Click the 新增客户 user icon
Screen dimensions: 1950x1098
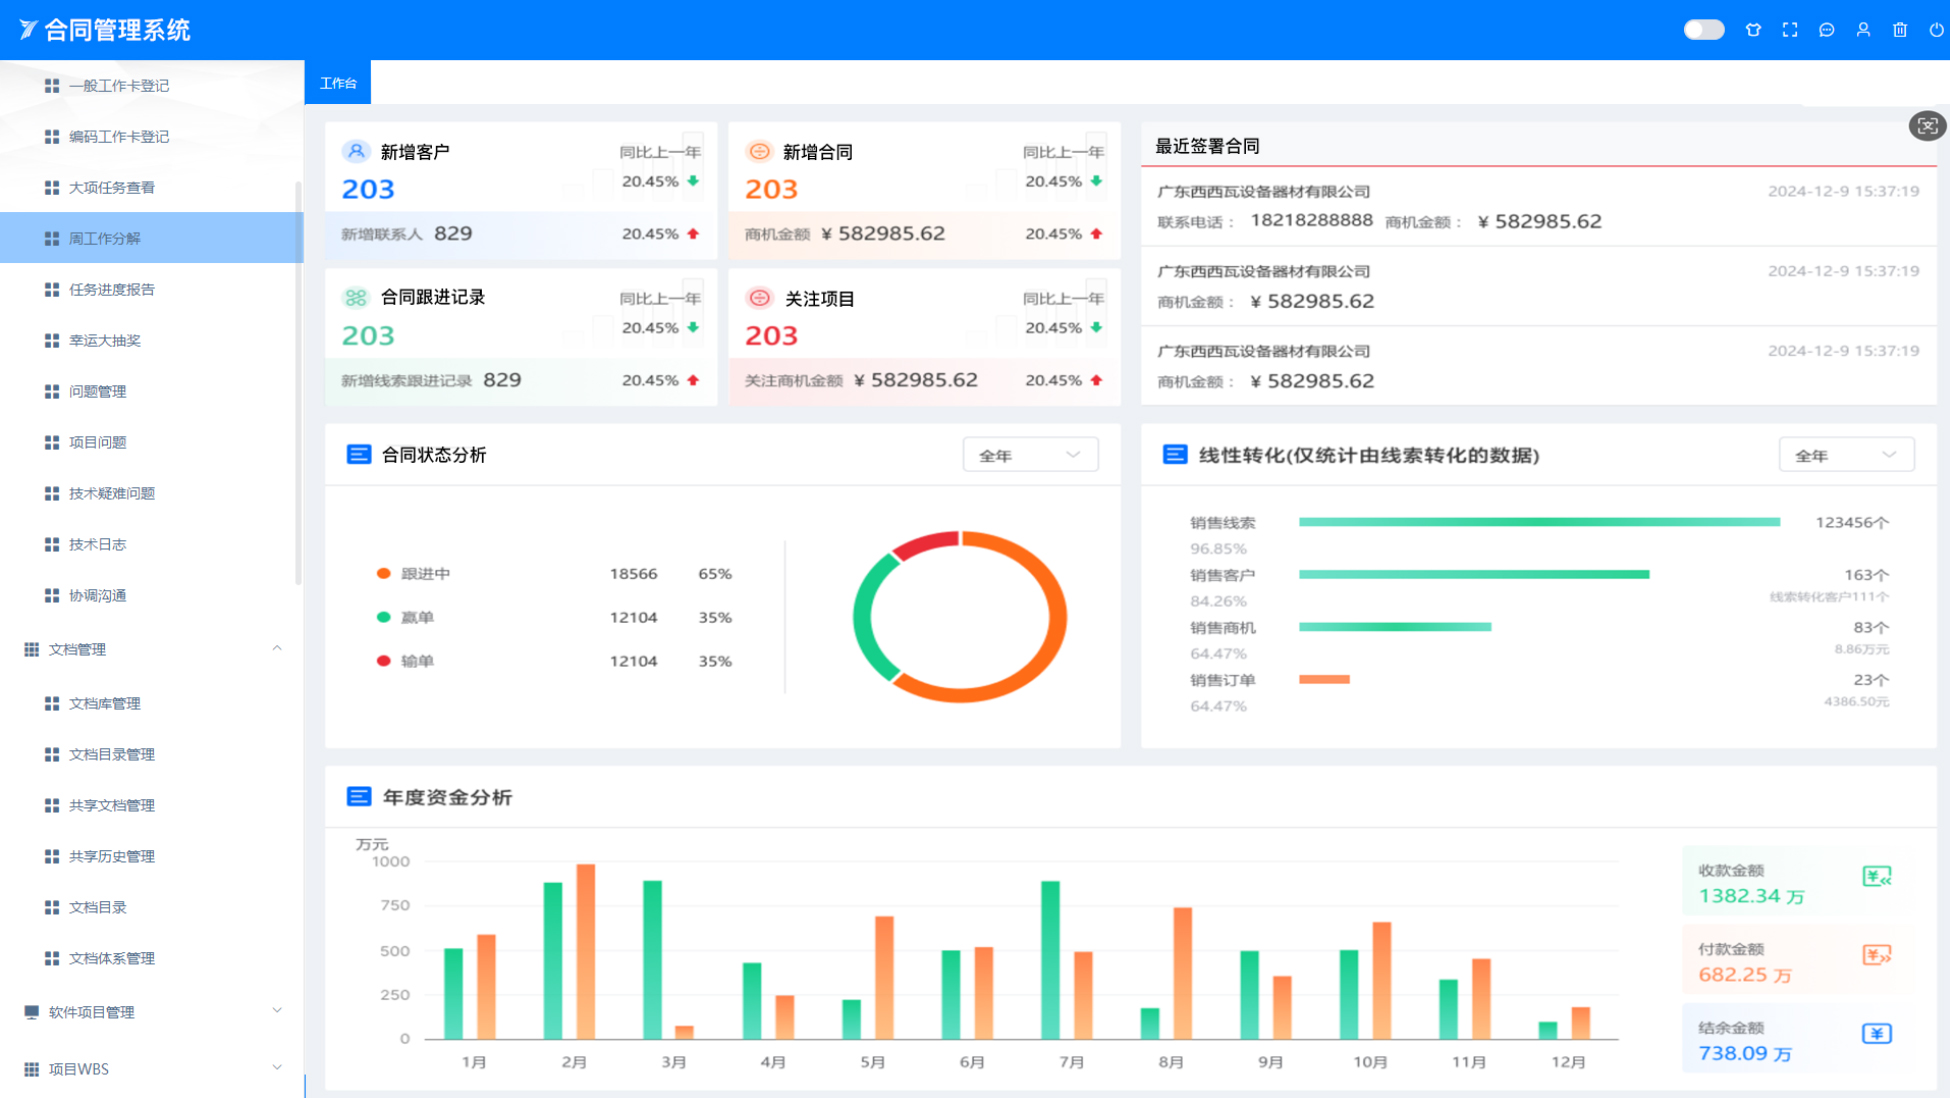[x=356, y=151]
